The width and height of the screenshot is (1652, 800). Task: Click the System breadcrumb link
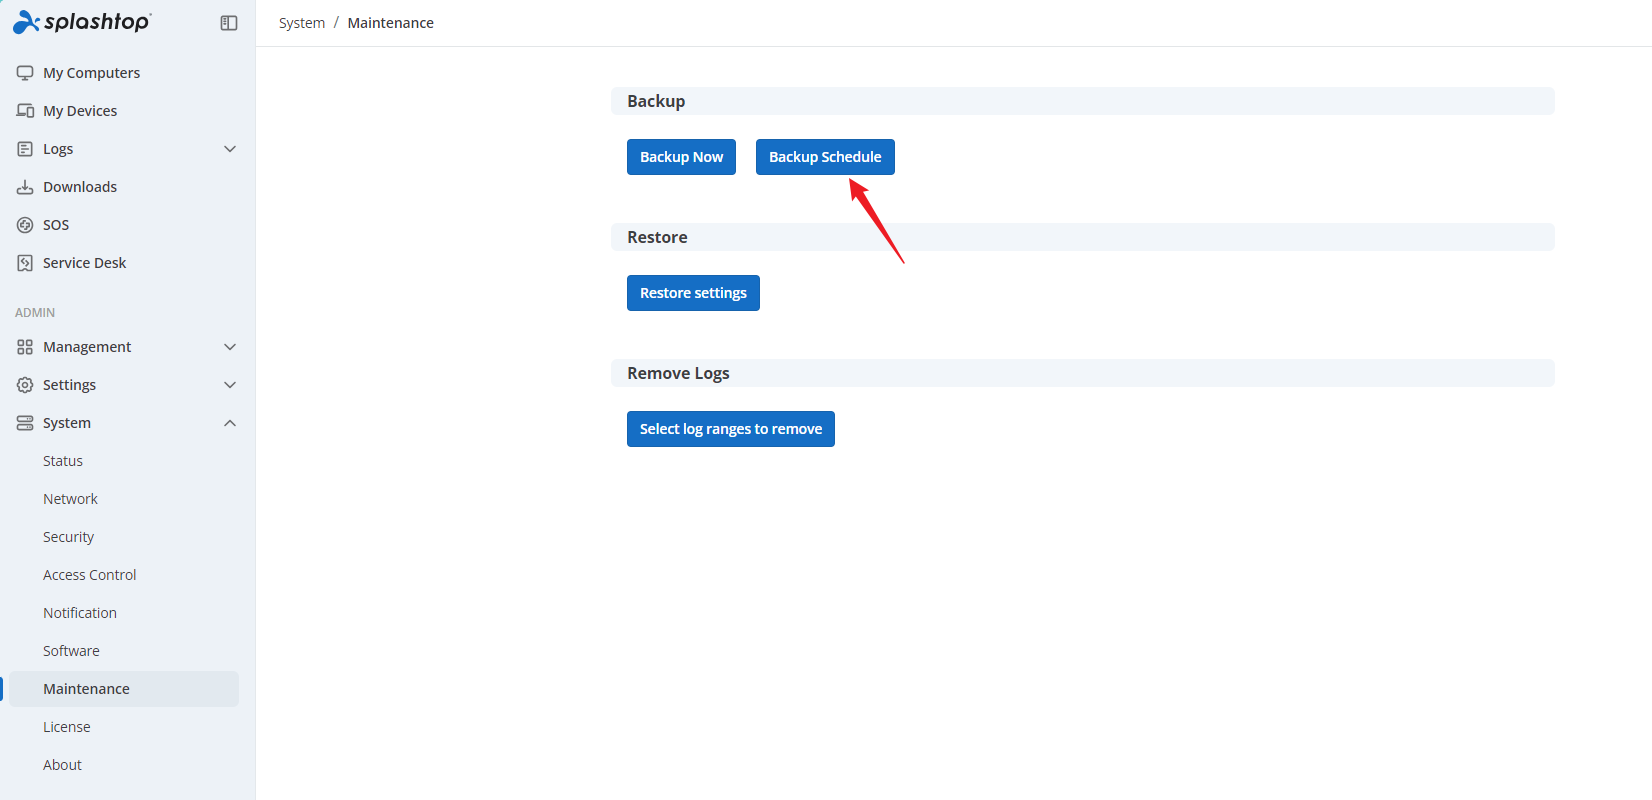tap(302, 23)
